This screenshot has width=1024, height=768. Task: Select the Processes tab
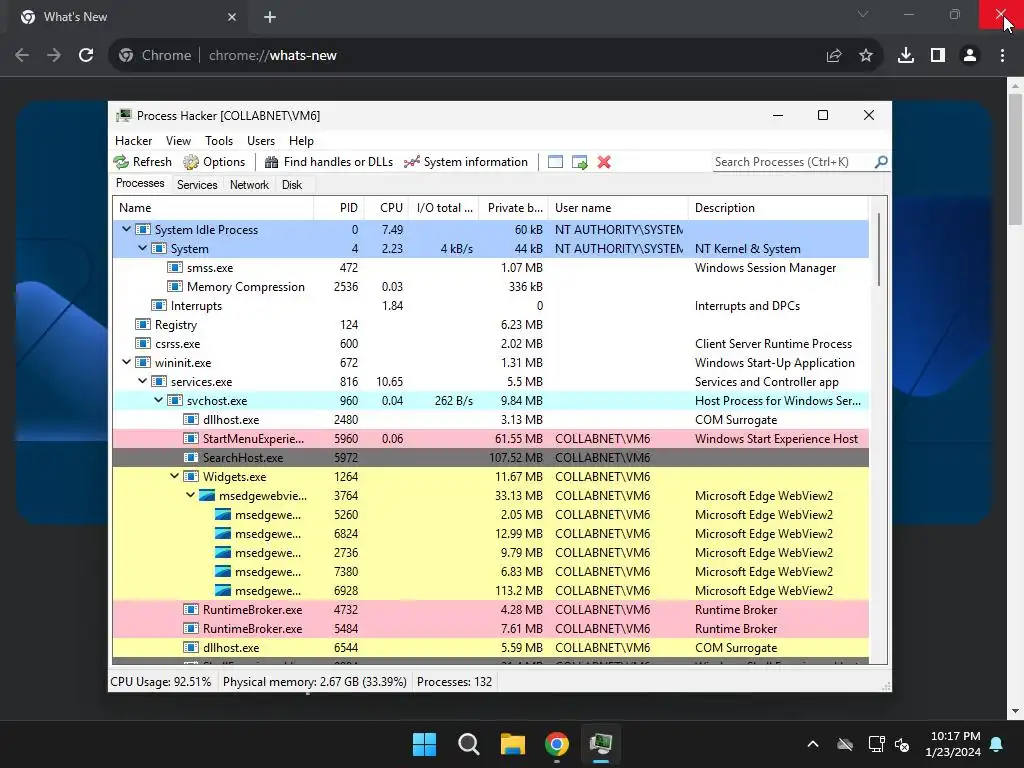pos(140,184)
